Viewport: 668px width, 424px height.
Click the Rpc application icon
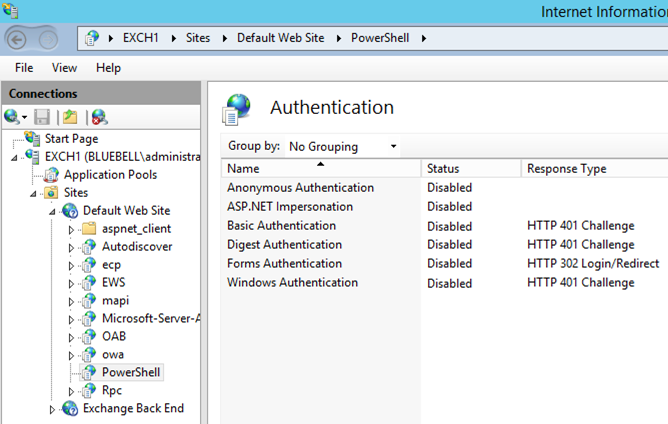coord(89,390)
